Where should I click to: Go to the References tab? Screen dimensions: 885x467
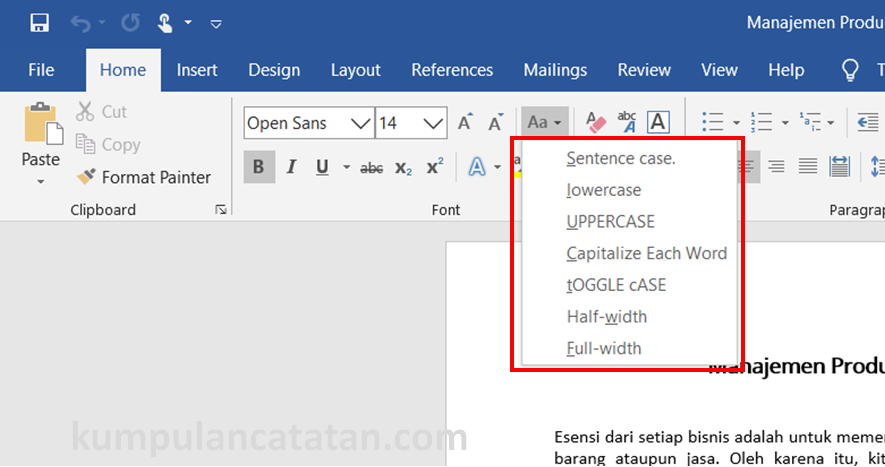pyautogui.click(x=452, y=70)
